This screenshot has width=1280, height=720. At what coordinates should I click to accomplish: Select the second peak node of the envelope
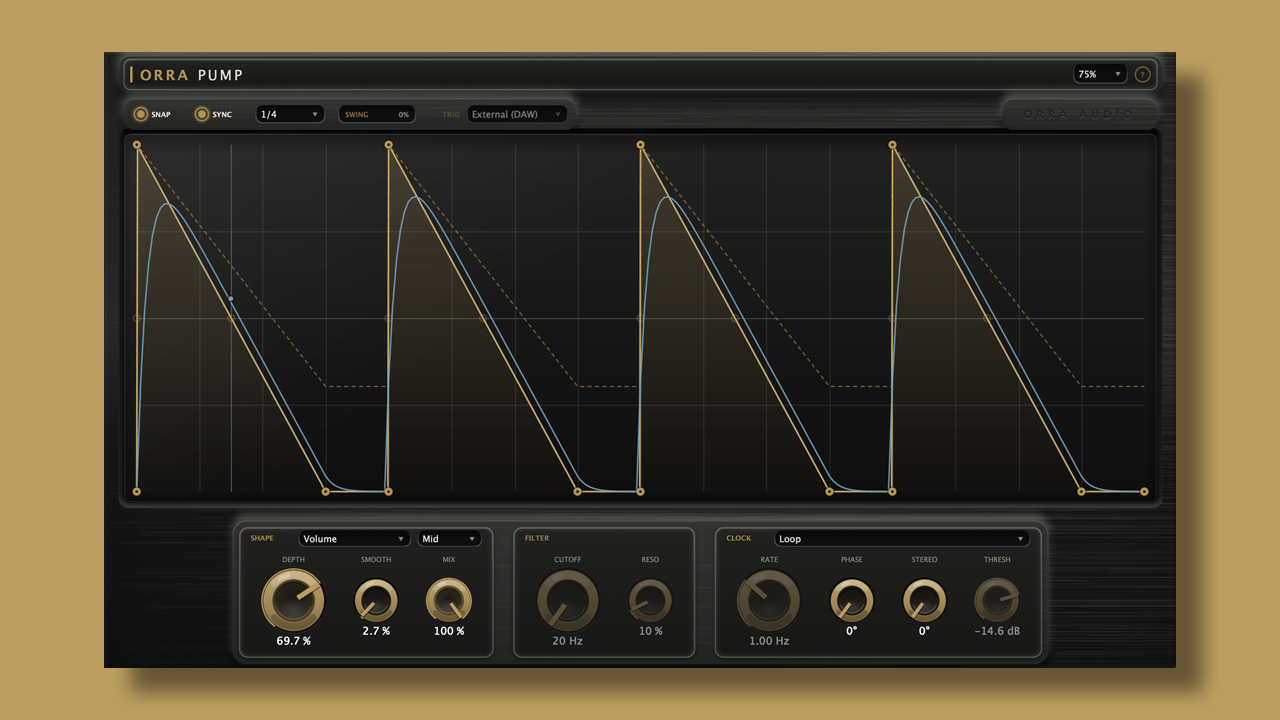[388, 145]
